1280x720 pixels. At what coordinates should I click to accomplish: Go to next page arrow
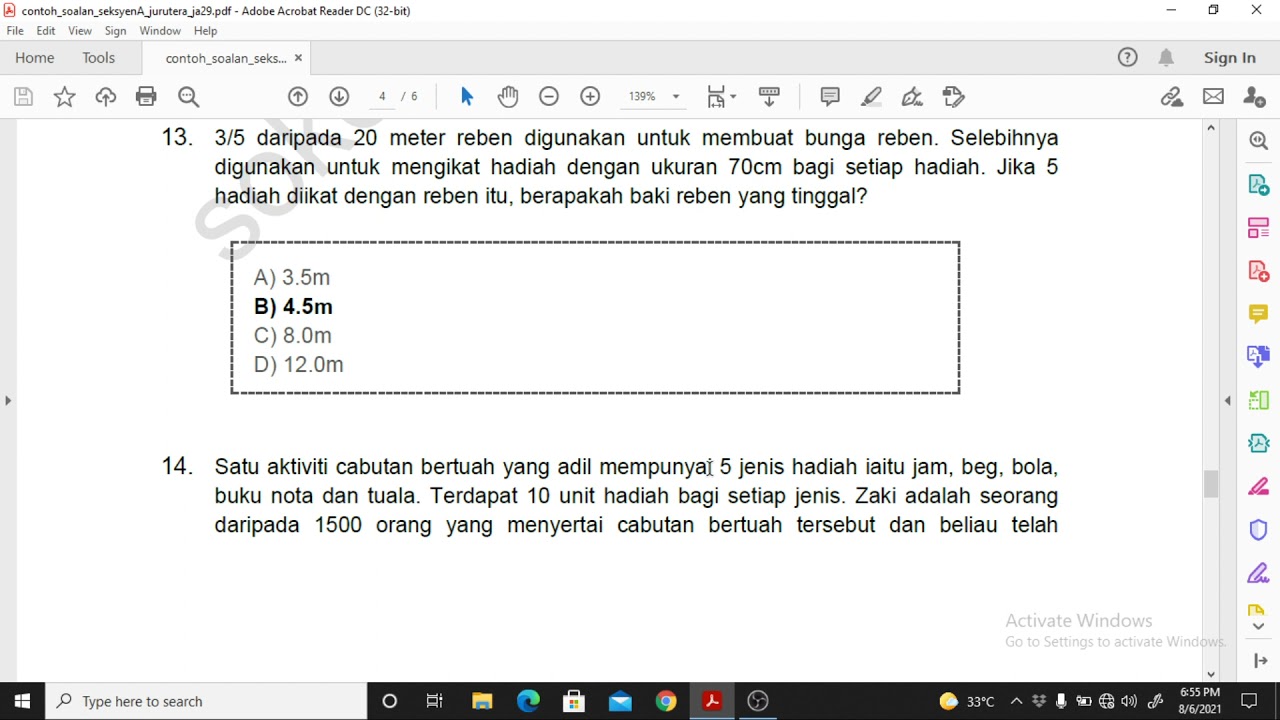point(339,97)
